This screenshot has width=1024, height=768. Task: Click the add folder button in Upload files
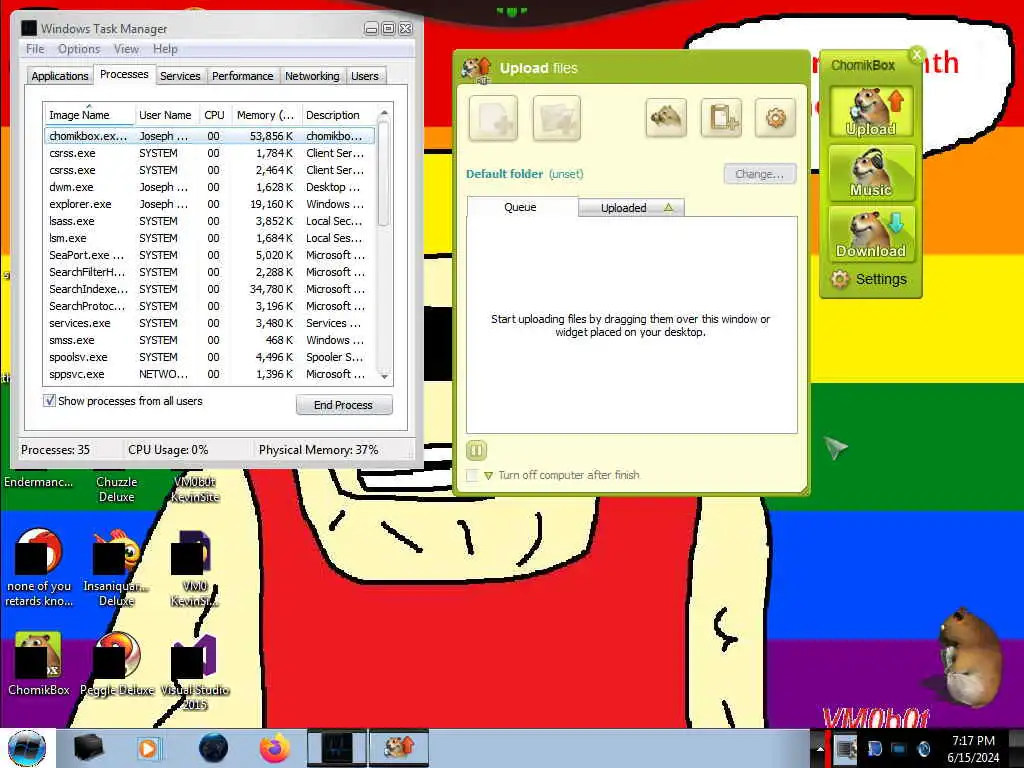[556, 118]
